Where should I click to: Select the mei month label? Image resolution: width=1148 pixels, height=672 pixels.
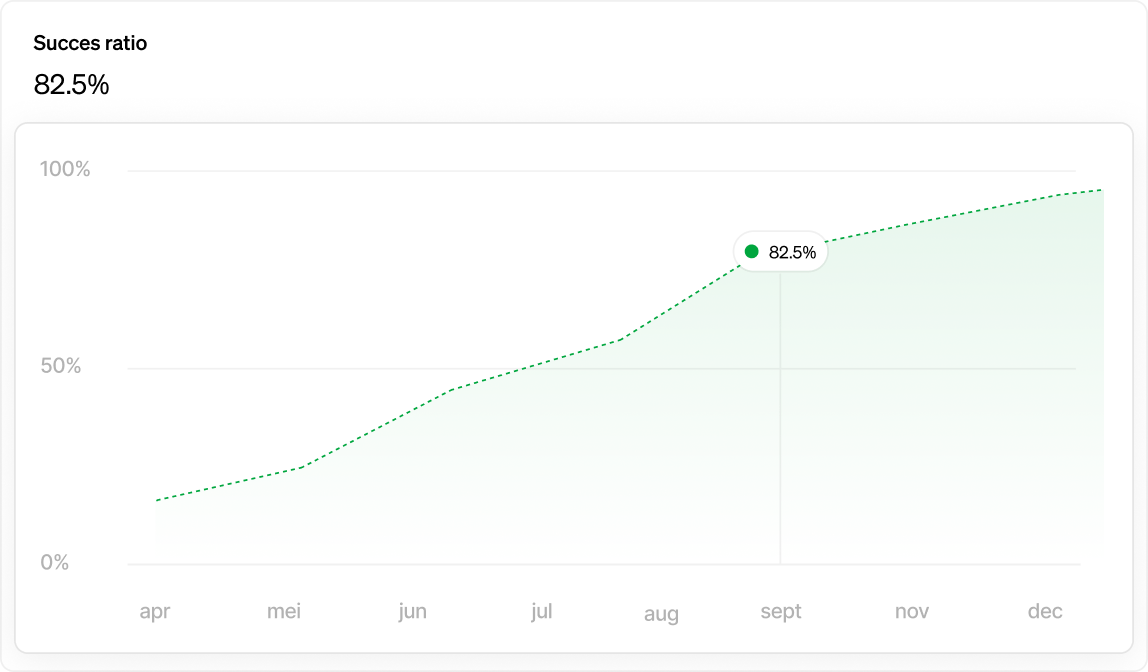284,611
